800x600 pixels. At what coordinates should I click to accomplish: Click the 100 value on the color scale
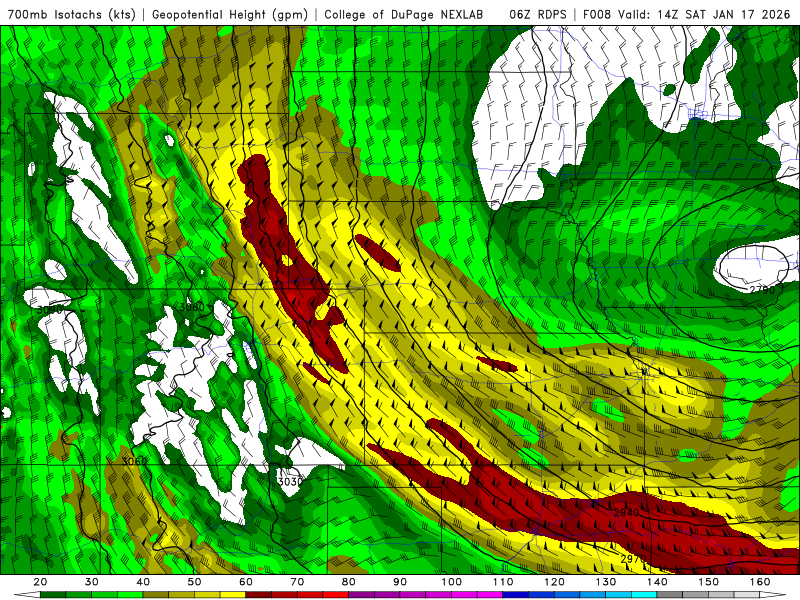[x=452, y=582]
